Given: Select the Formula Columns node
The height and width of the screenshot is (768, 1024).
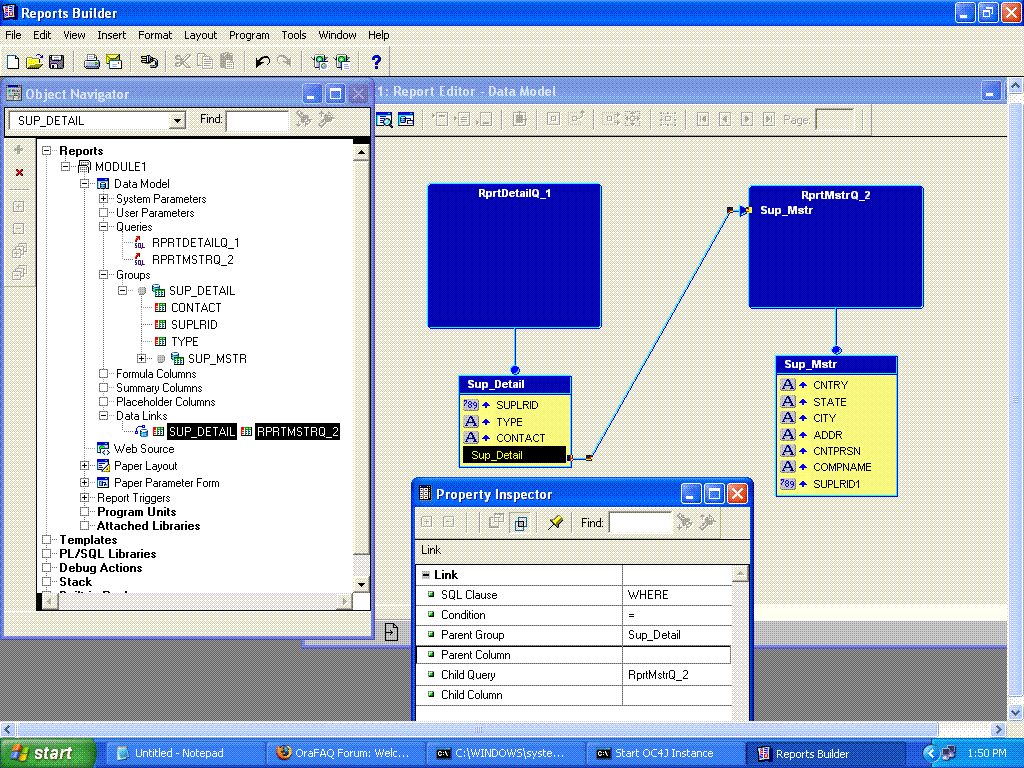Looking at the screenshot, I should click(156, 374).
